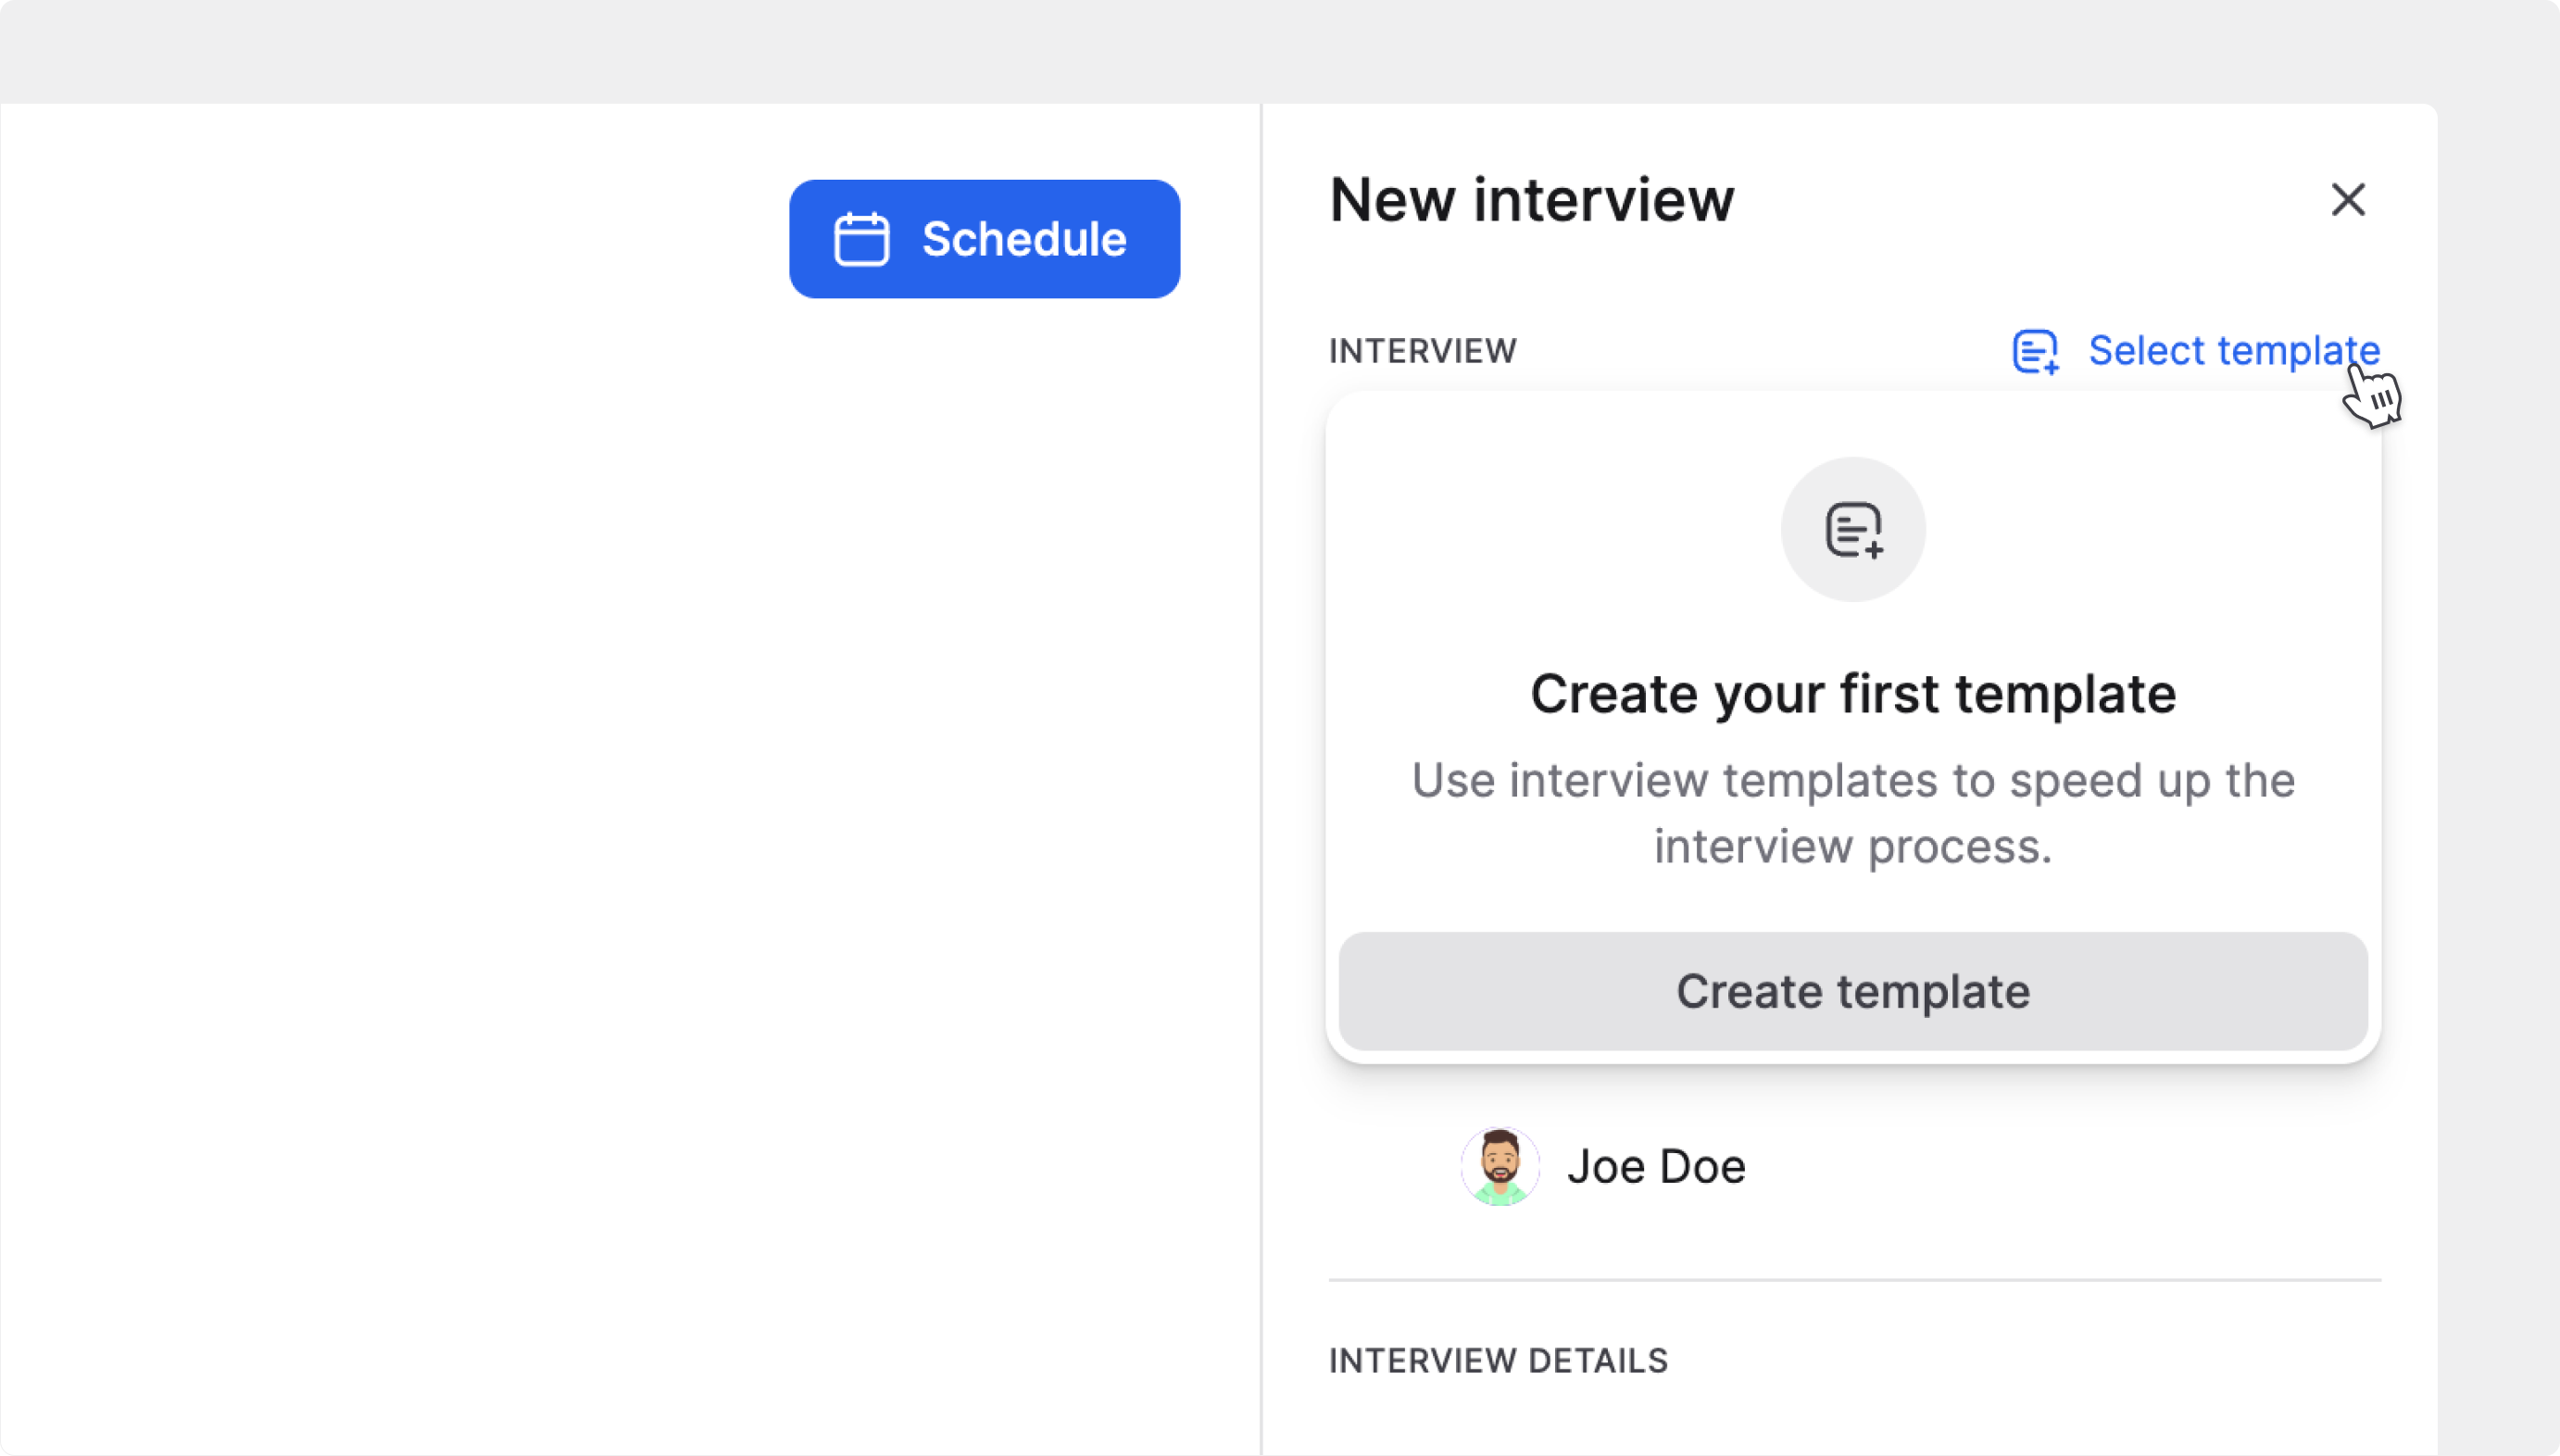
Task: Click empty space left of Joe Doe's avatar
Action: point(1390,1166)
